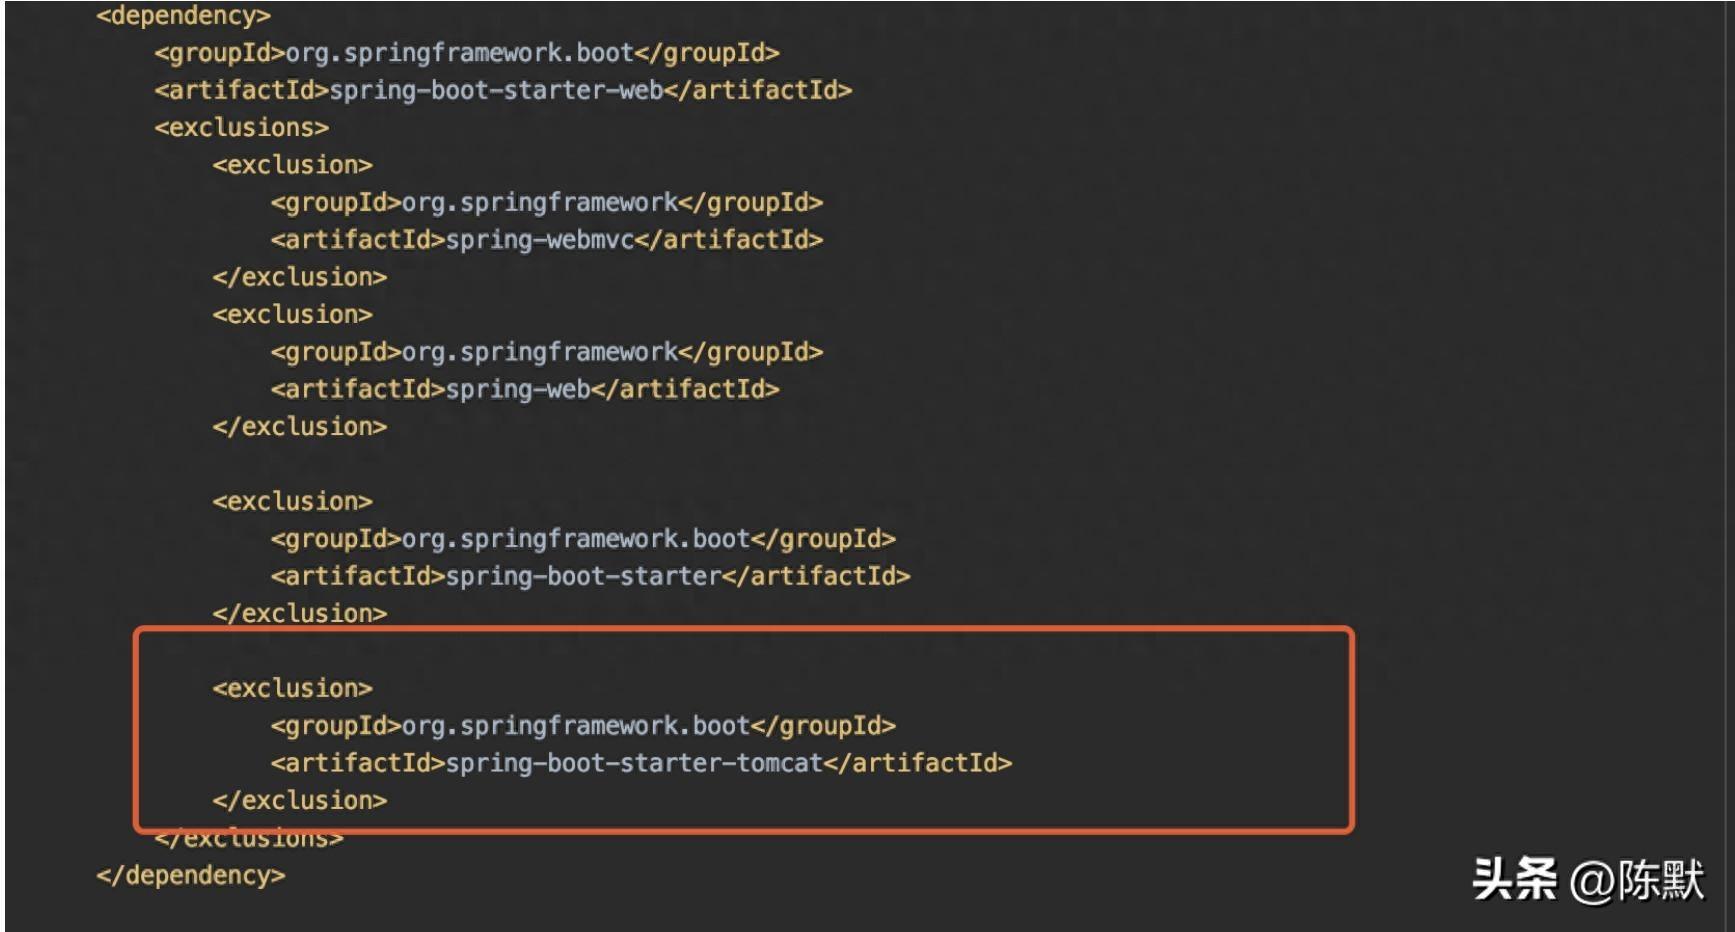Click the groupId line above the spring-web artifactId

click(x=546, y=352)
